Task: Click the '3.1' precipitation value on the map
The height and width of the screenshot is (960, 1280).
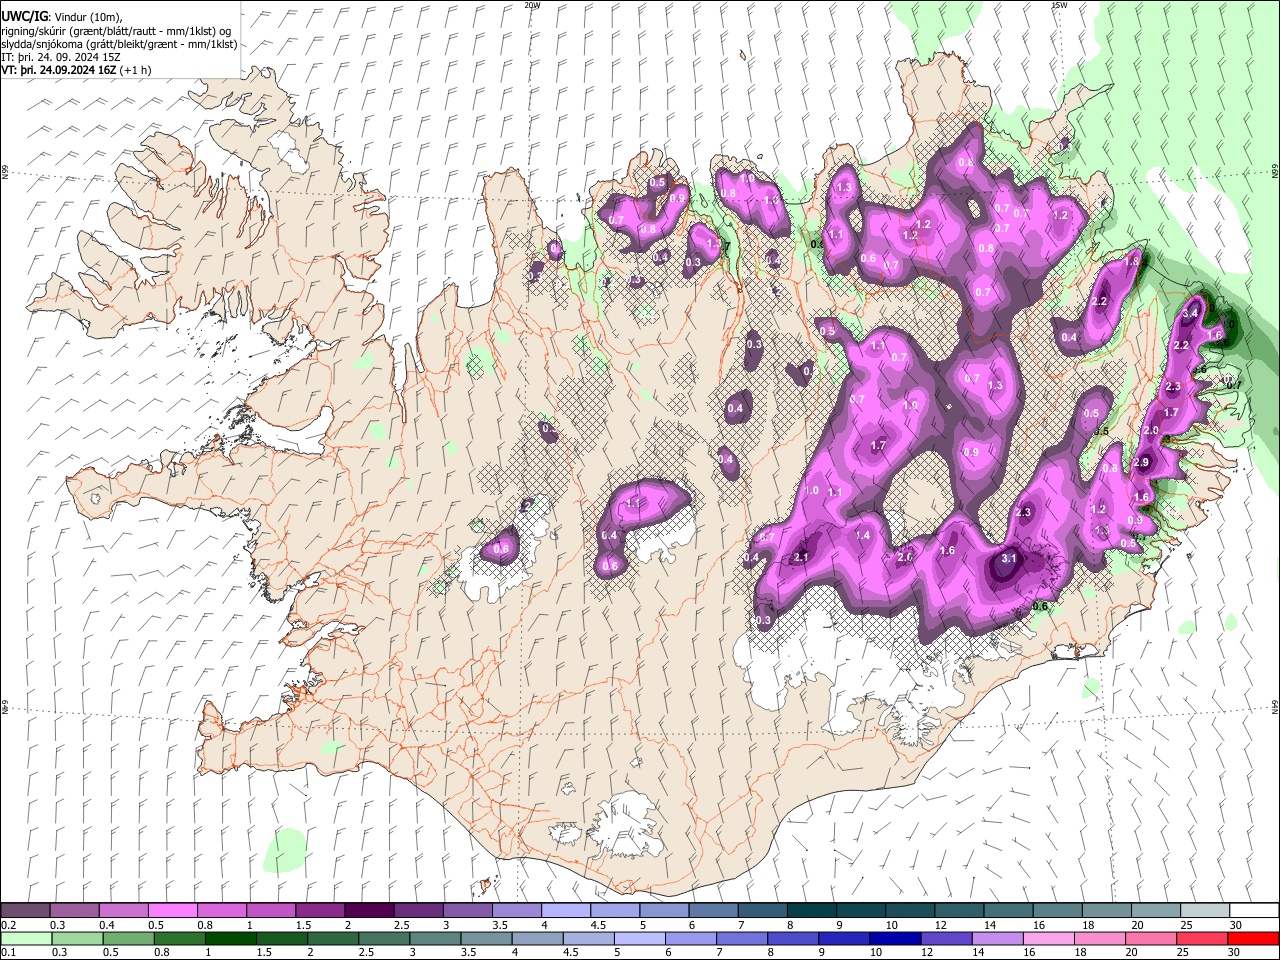Action: pyautogui.click(x=1009, y=558)
